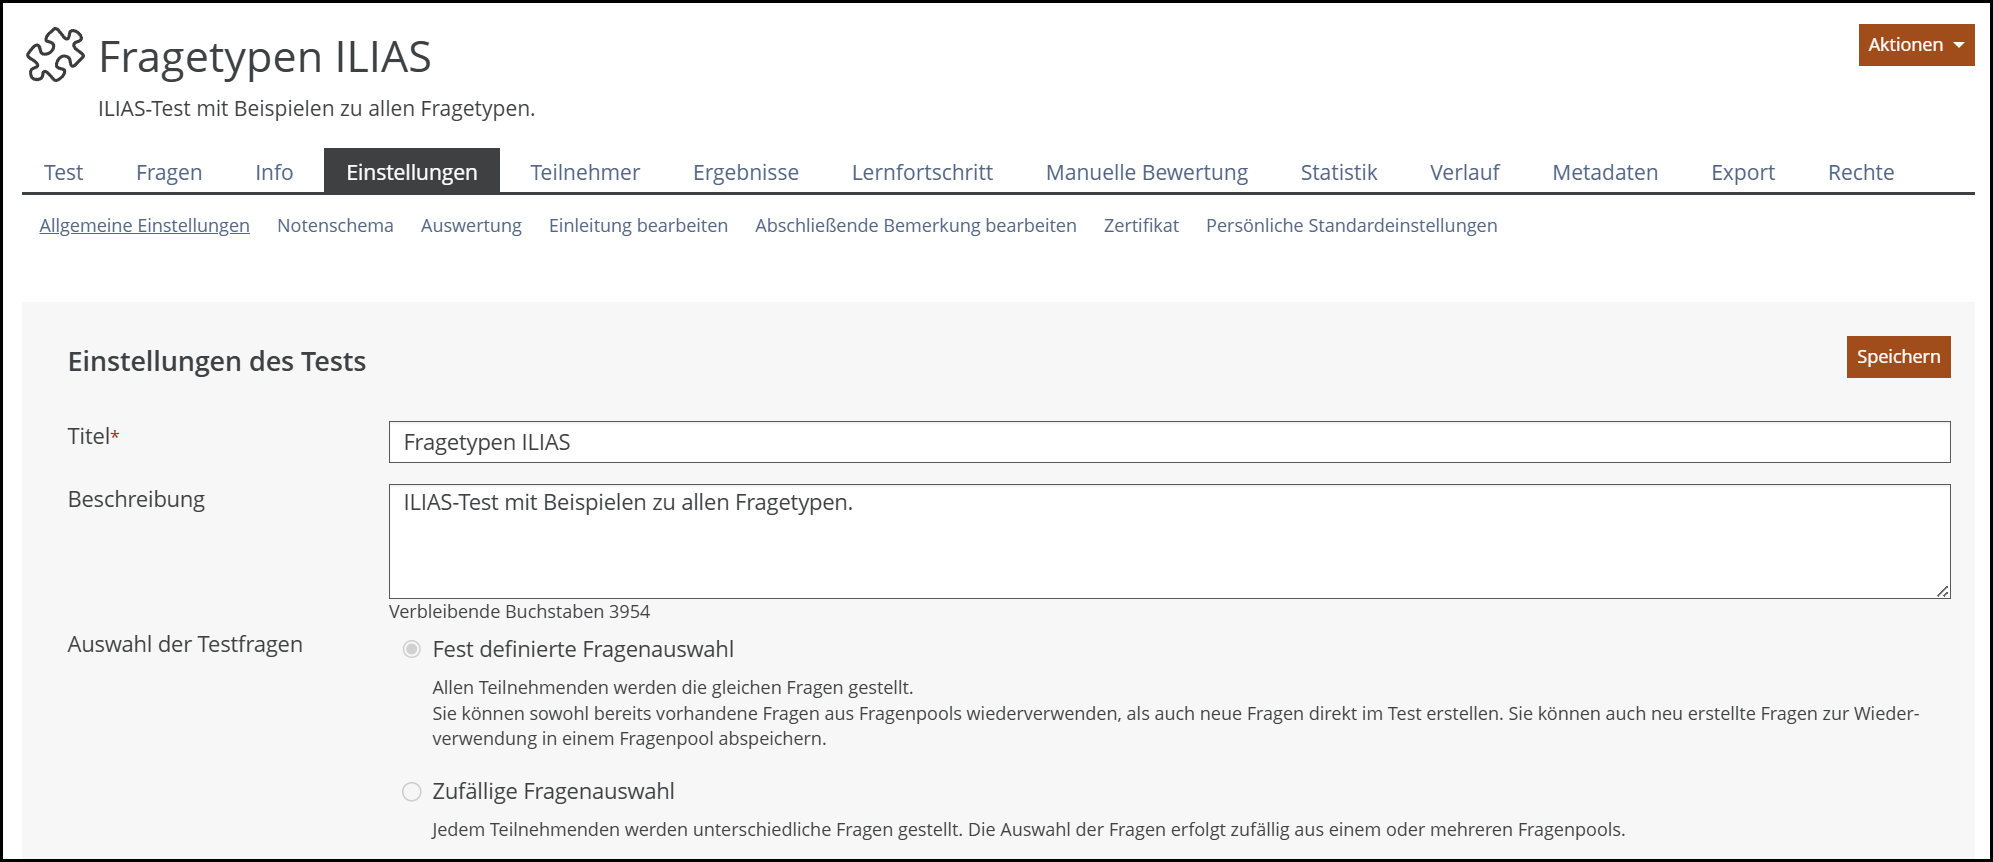
Task: Select Fest definierte Fragenauswahl radio button
Action: point(411,650)
